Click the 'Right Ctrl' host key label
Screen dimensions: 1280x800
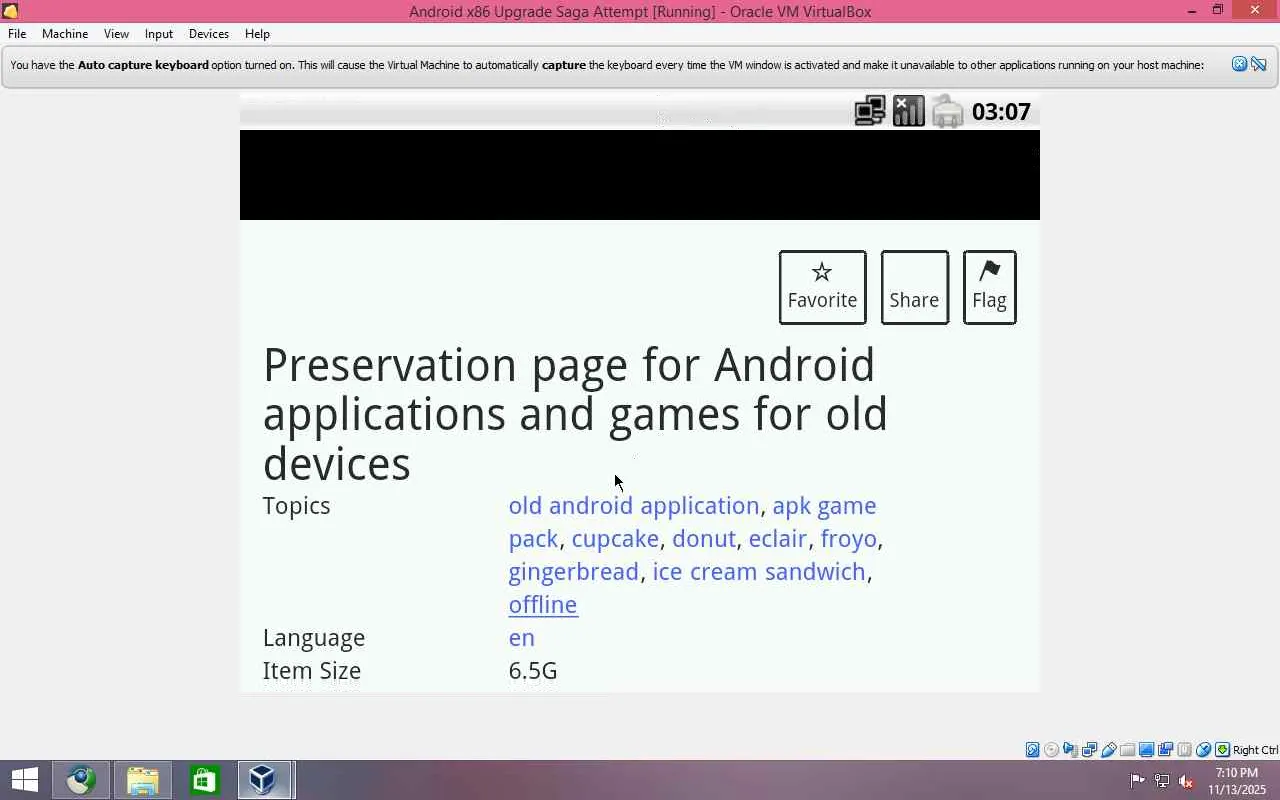pyautogui.click(x=1255, y=750)
